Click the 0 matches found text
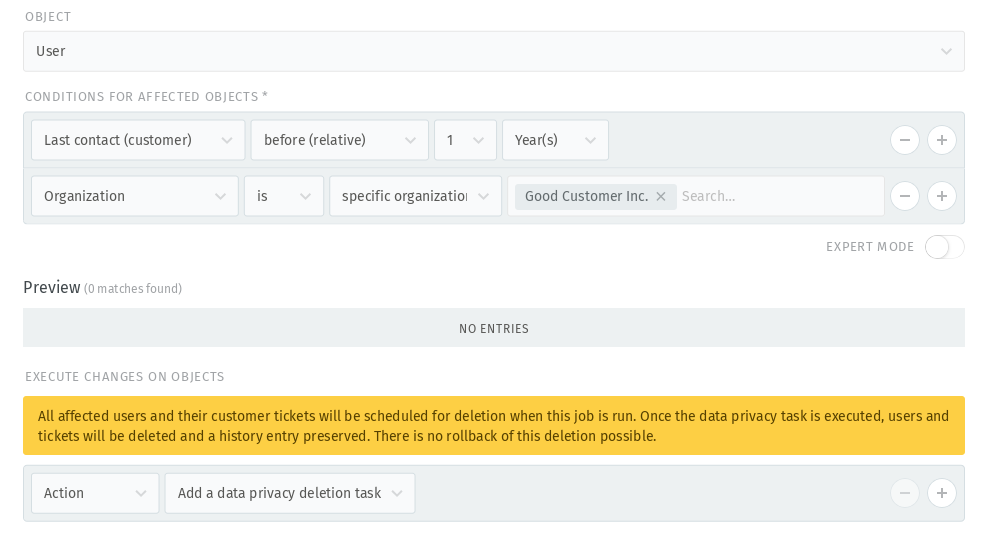The image size is (987, 538). 133,289
